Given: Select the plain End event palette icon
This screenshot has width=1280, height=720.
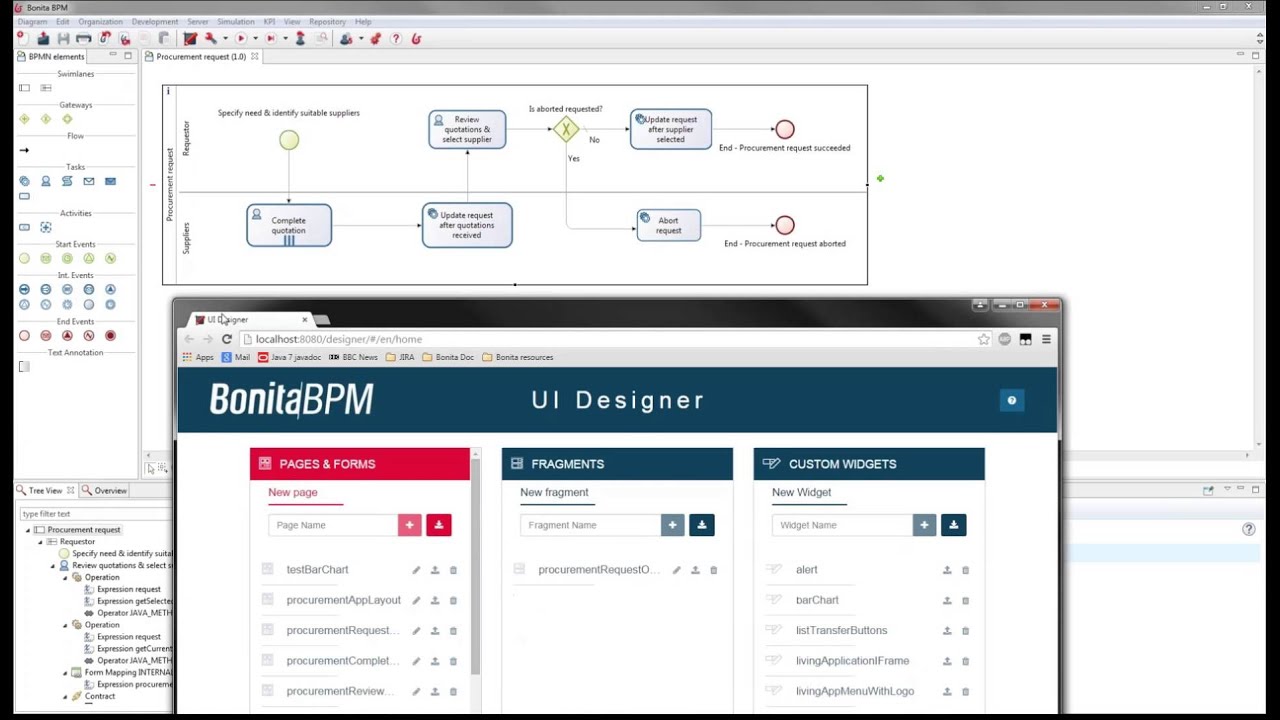Looking at the screenshot, I should (x=24, y=335).
